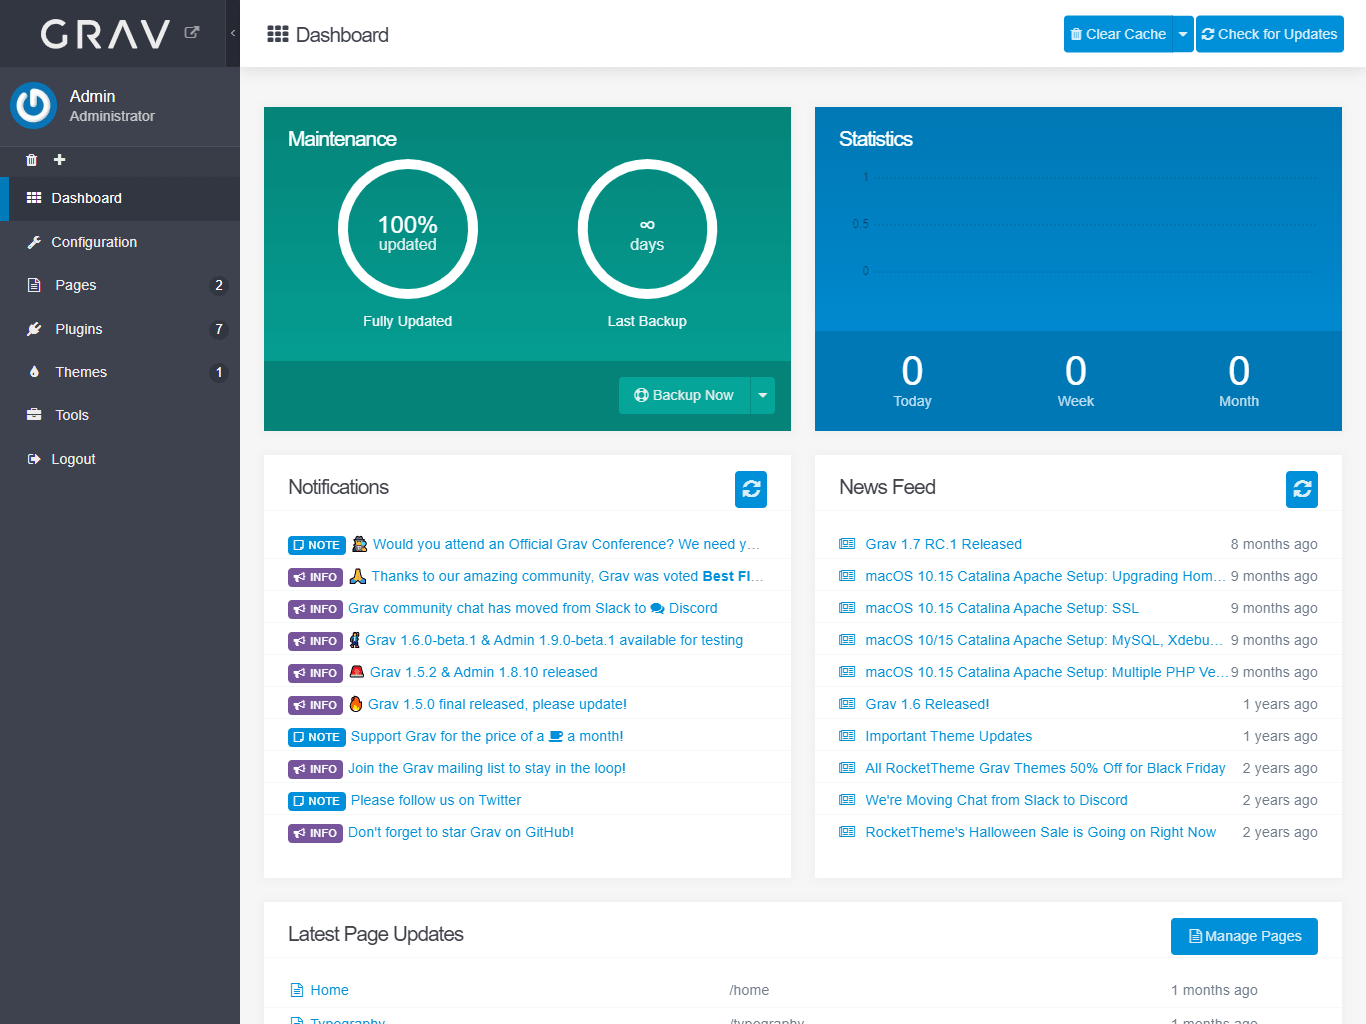Go to Dashboard in the sidebar
Viewport: 1366px width, 1024px height.
(x=120, y=198)
